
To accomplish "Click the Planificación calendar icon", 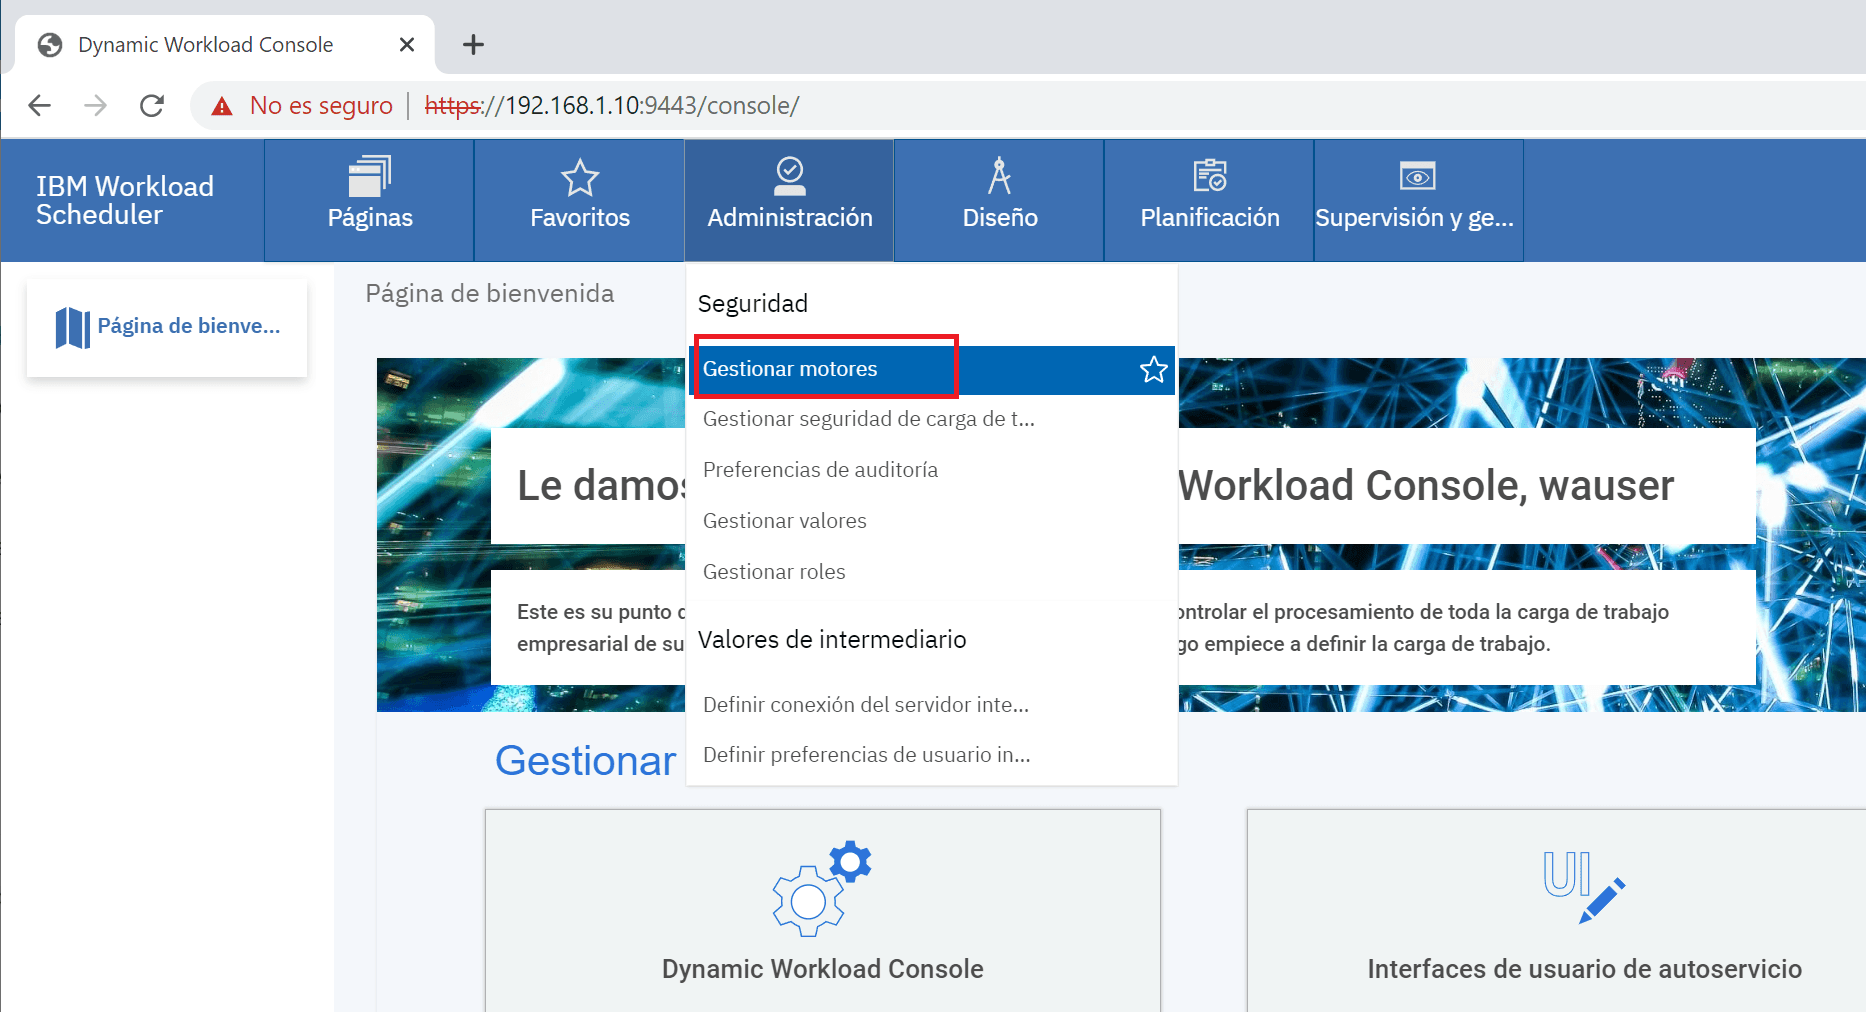I will (1210, 175).
